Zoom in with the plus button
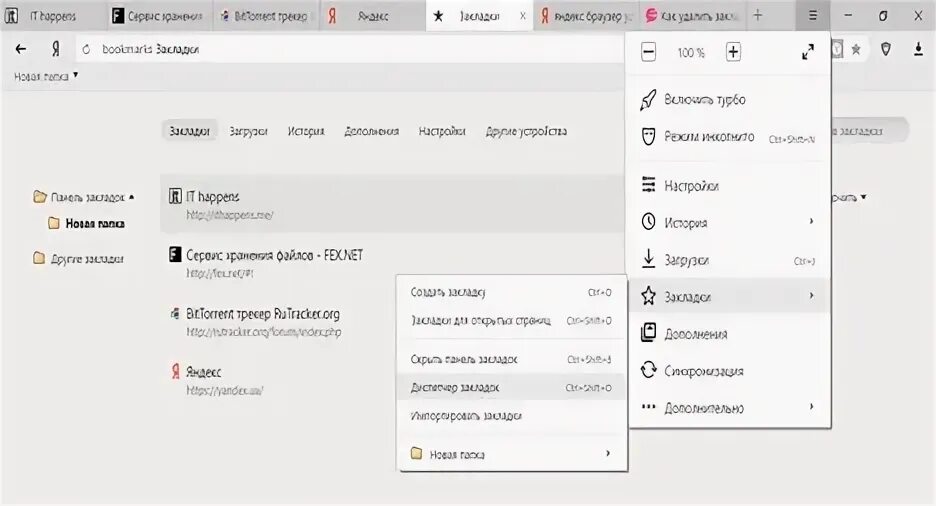 (733, 52)
